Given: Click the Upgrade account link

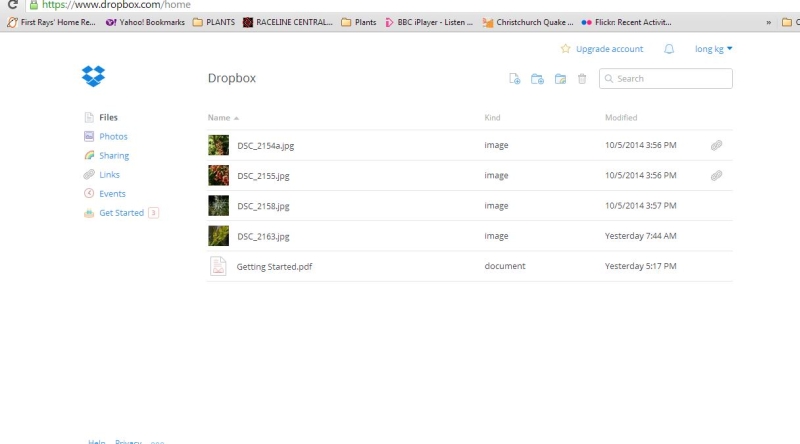Looking at the screenshot, I should tap(609, 49).
